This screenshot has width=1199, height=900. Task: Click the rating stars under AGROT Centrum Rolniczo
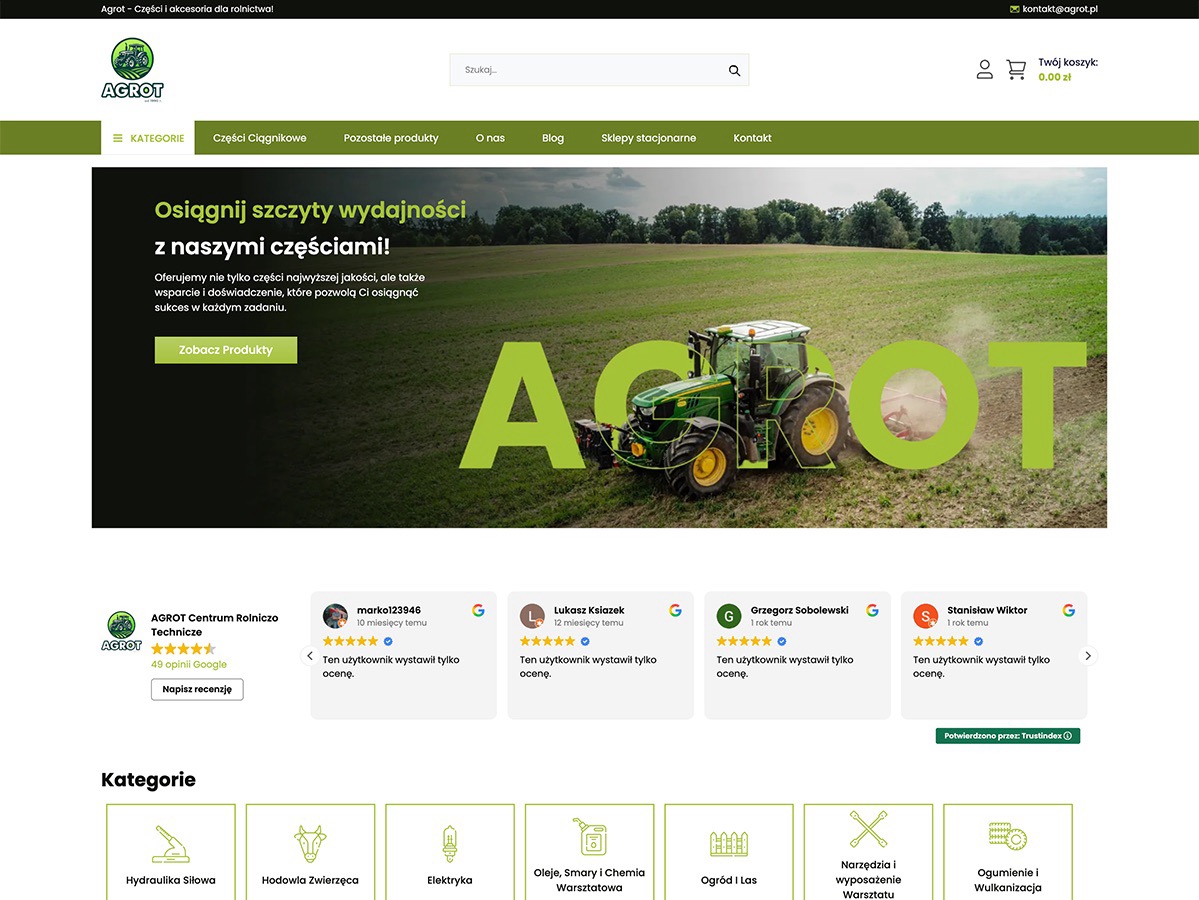184,649
